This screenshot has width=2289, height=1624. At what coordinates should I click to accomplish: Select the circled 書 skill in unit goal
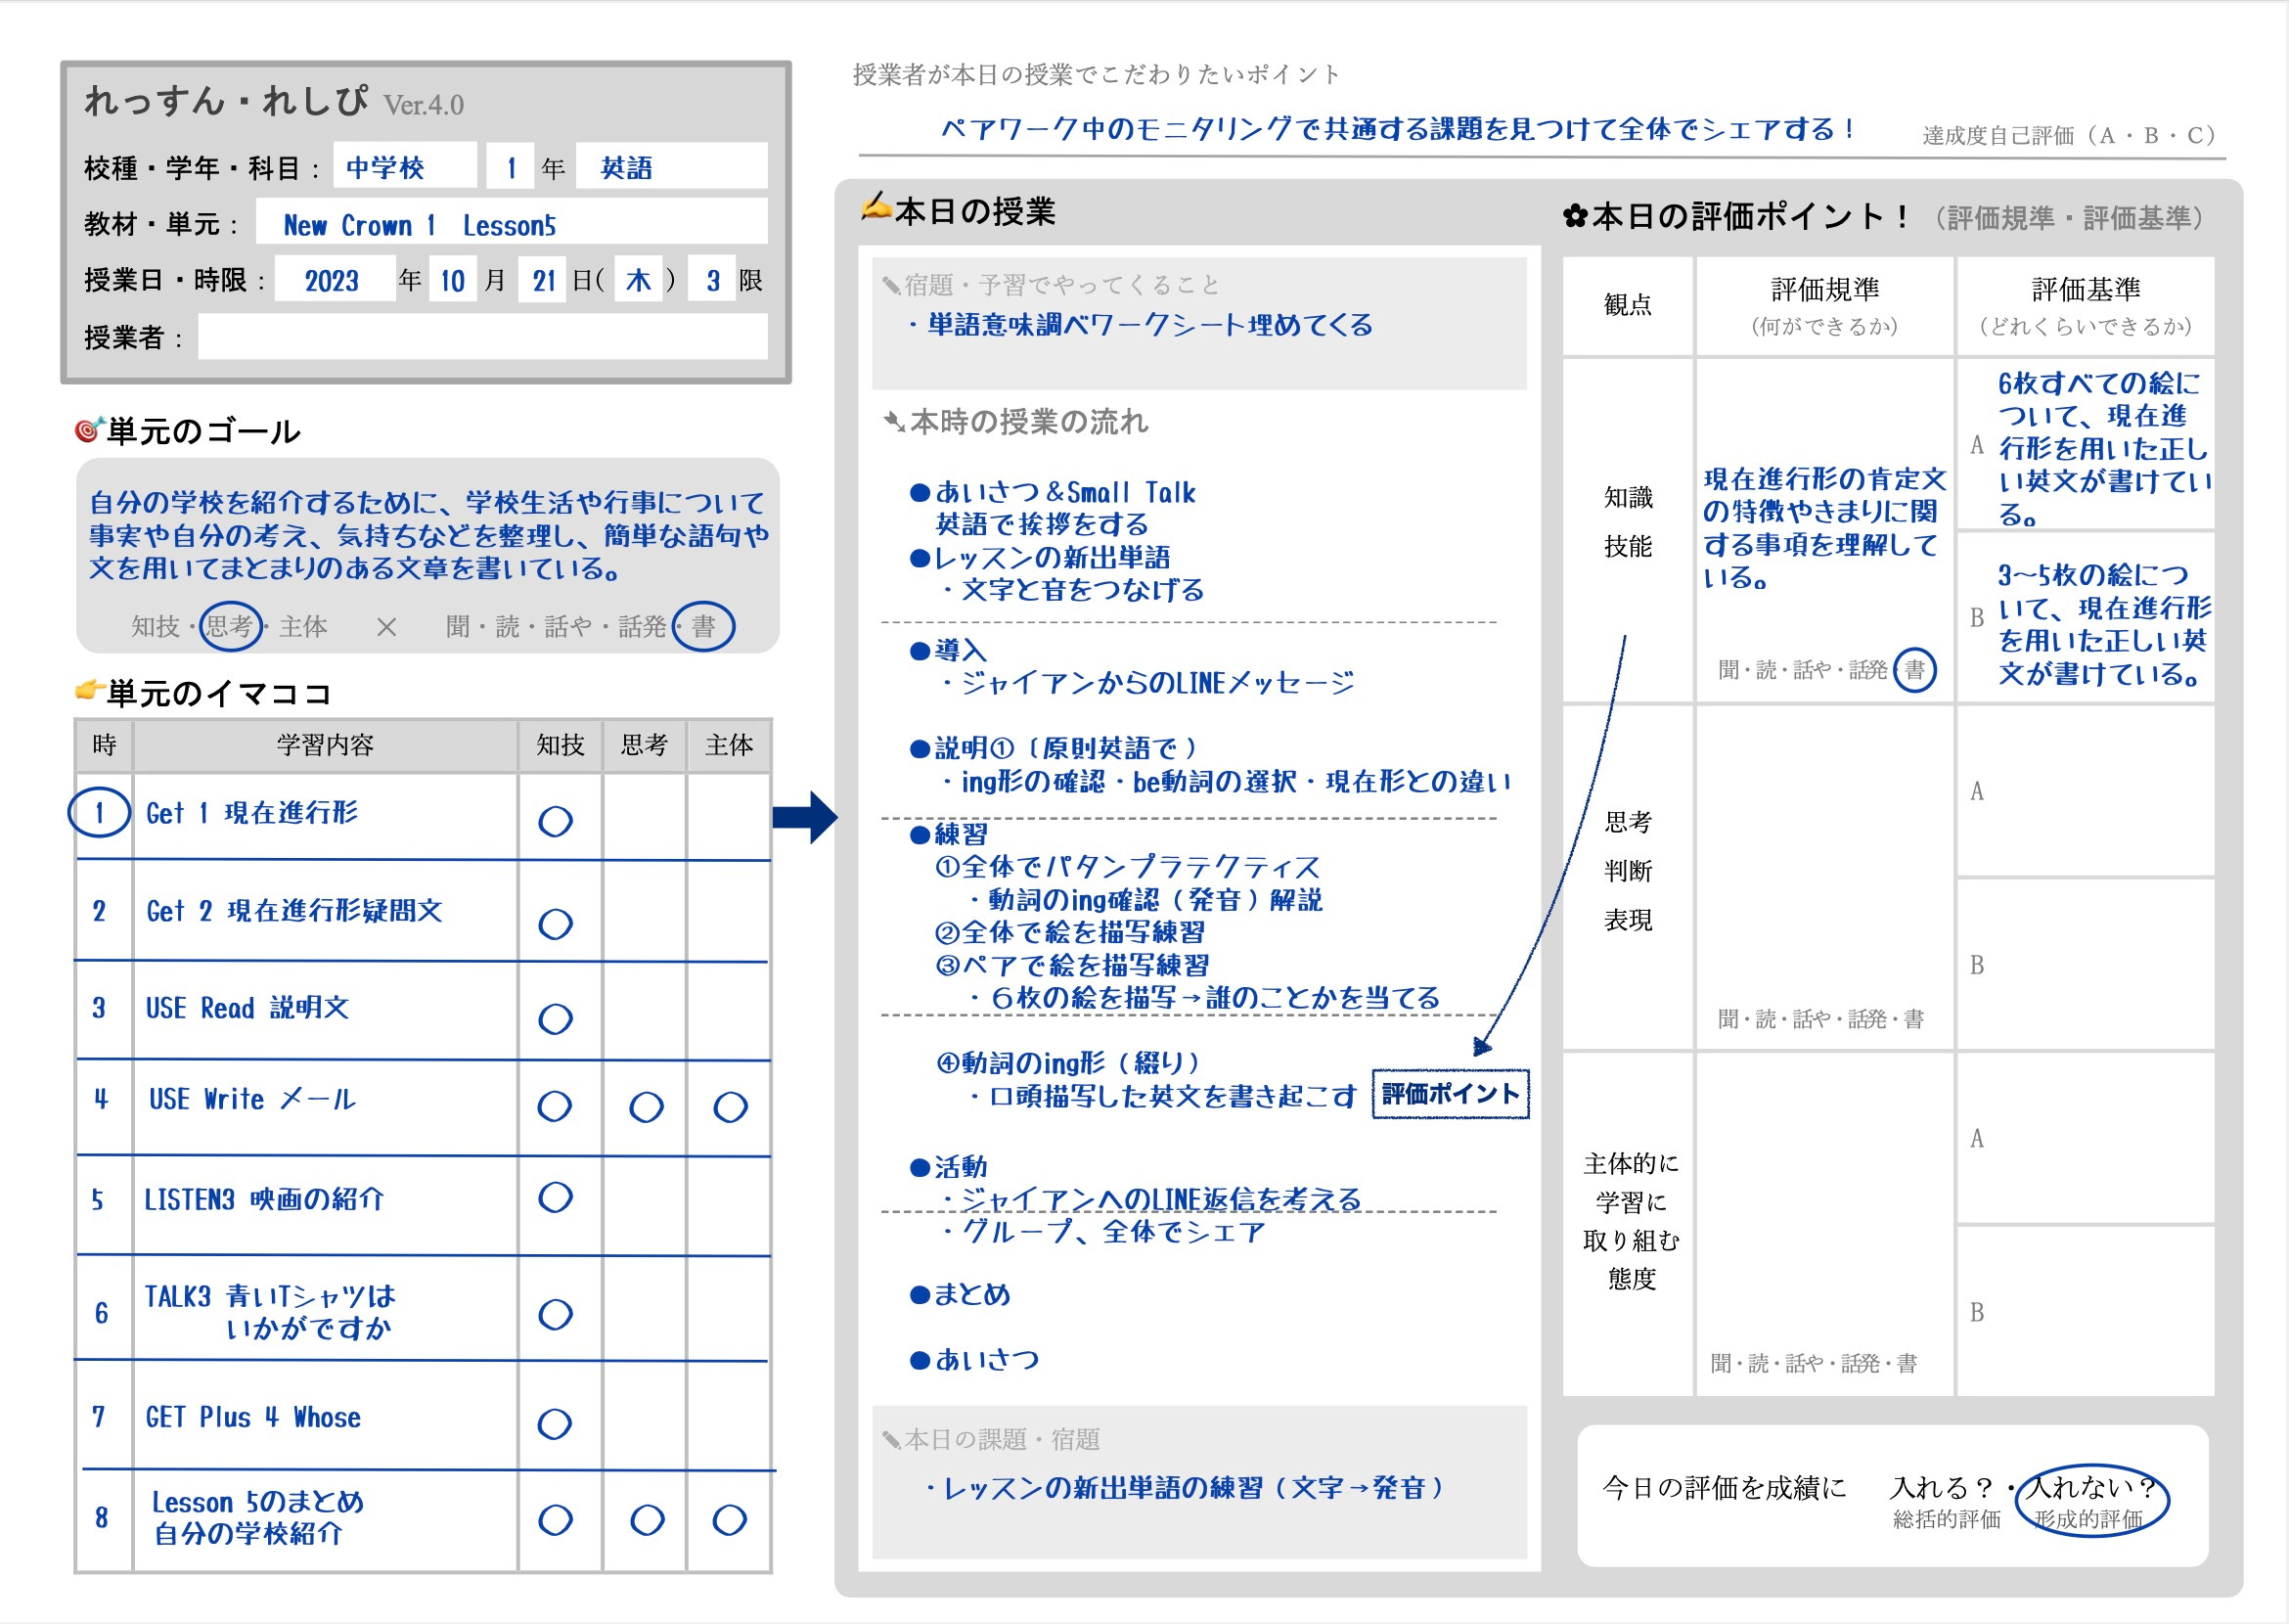coord(703,626)
